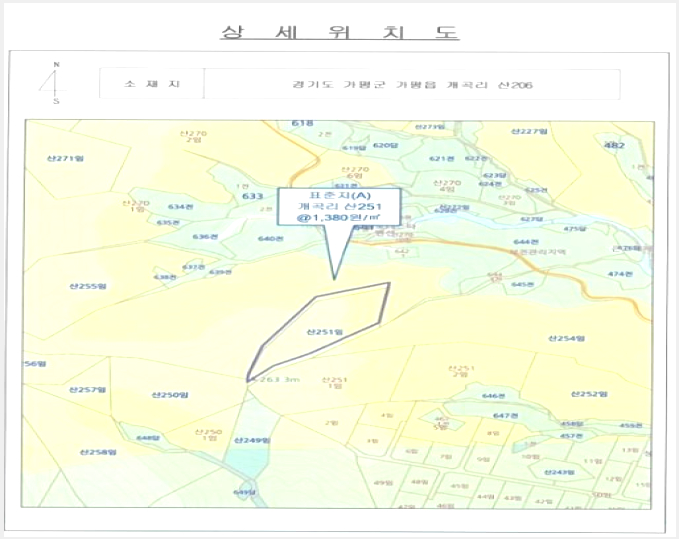Select the 산255임 parcel label

pyautogui.click(x=88, y=286)
